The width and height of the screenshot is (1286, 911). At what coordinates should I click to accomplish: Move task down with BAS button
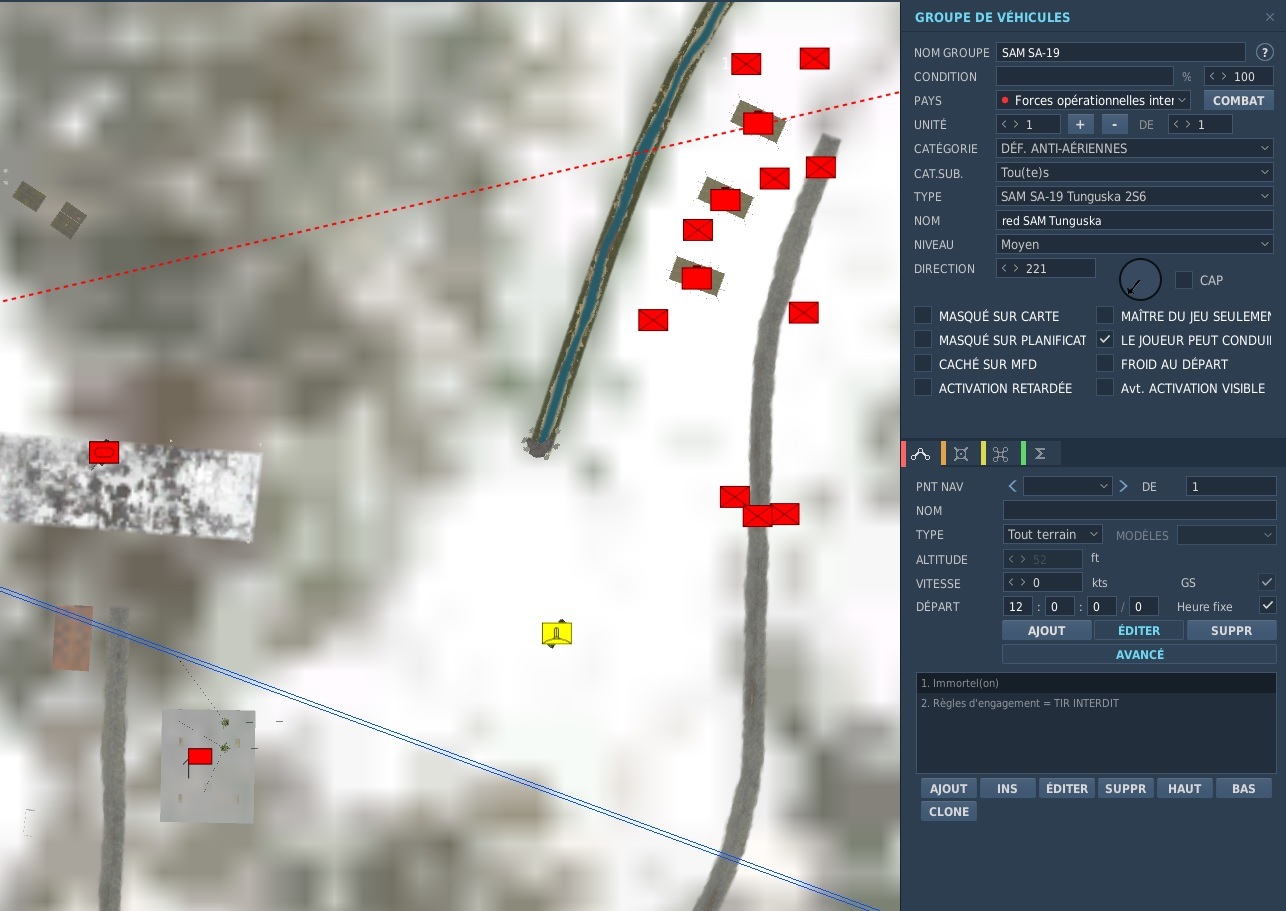coord(1243,788)
